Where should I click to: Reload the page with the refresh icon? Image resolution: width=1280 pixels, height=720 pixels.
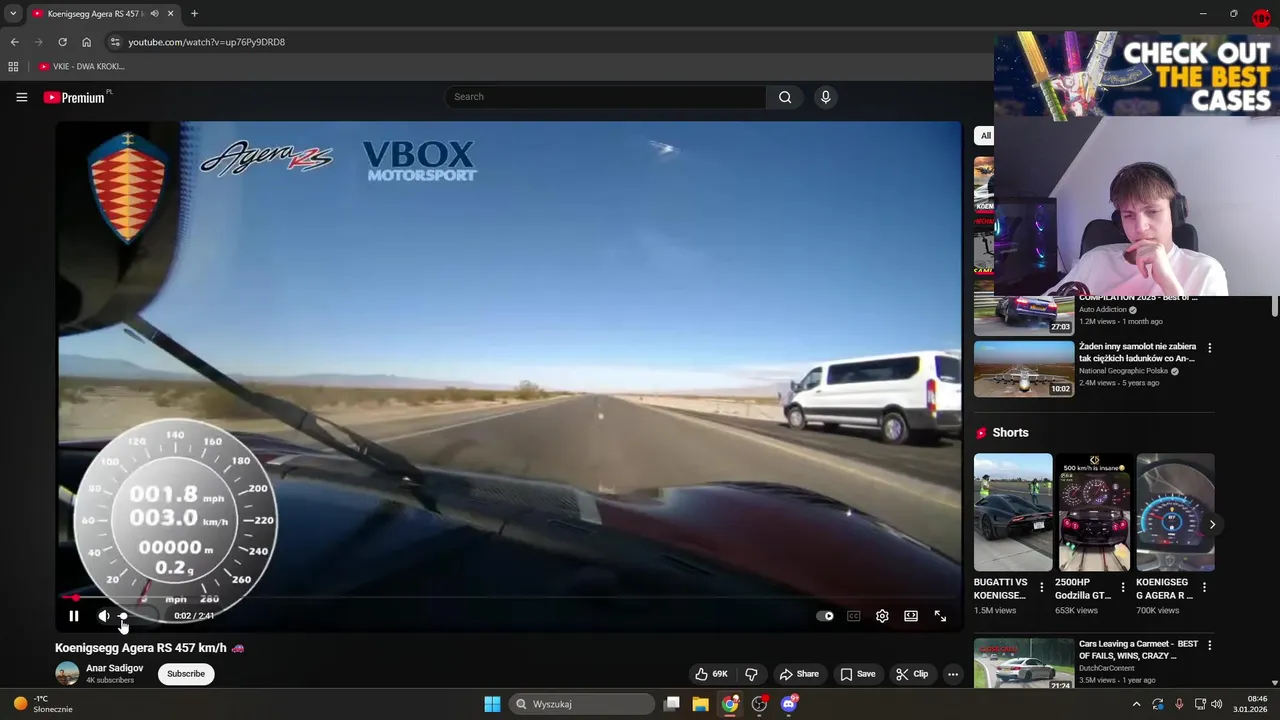62,42
